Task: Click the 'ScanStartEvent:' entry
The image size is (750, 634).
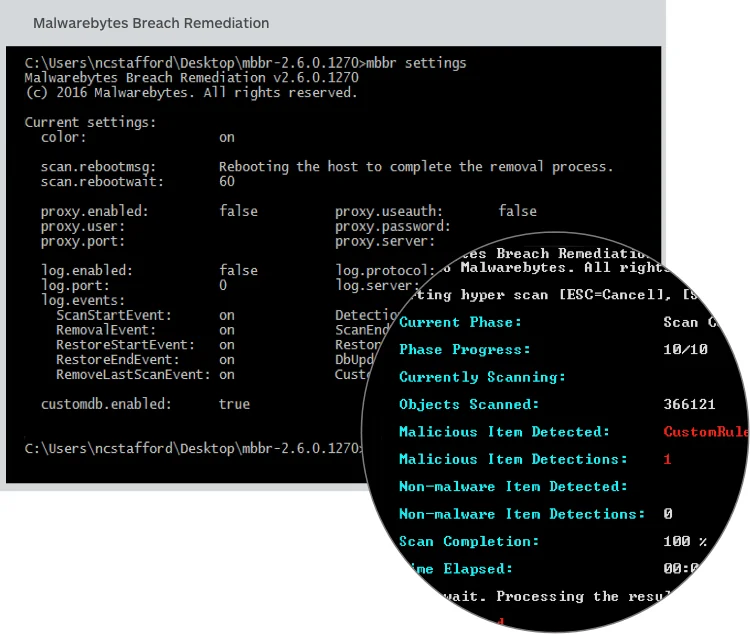Action: (114, 315)
